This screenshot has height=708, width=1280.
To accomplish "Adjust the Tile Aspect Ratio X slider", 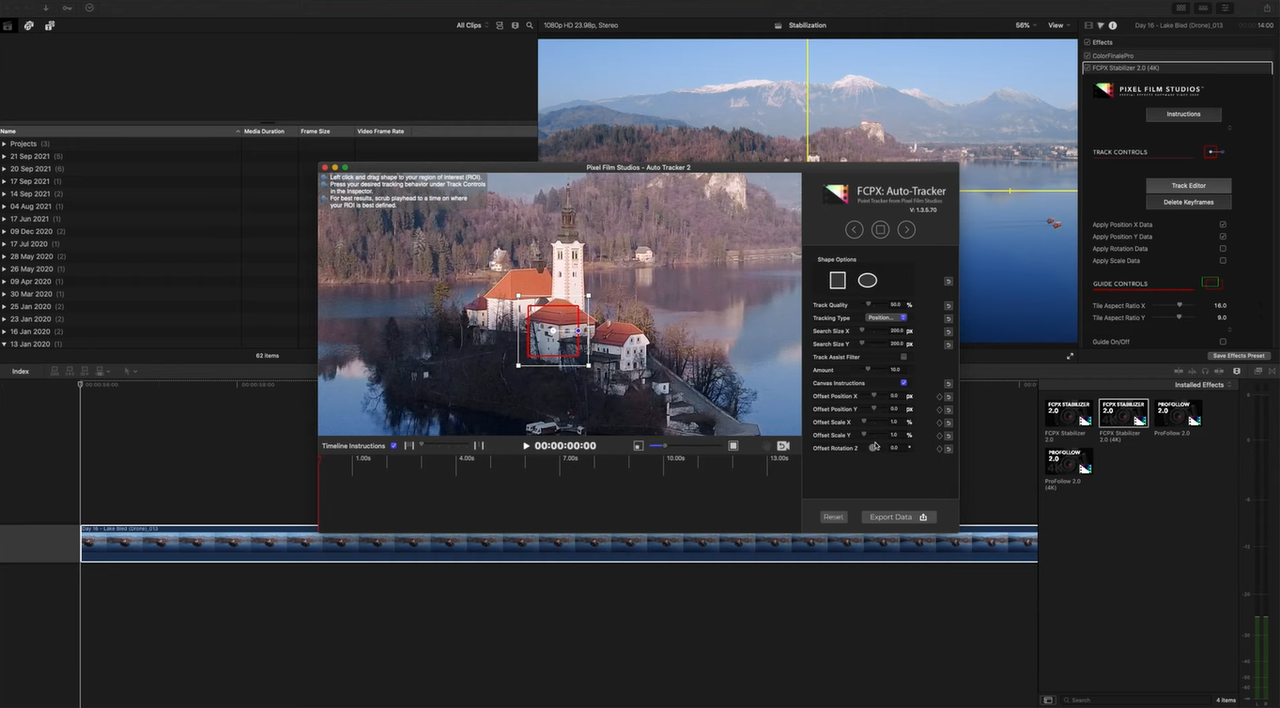I will (1179, 306).
